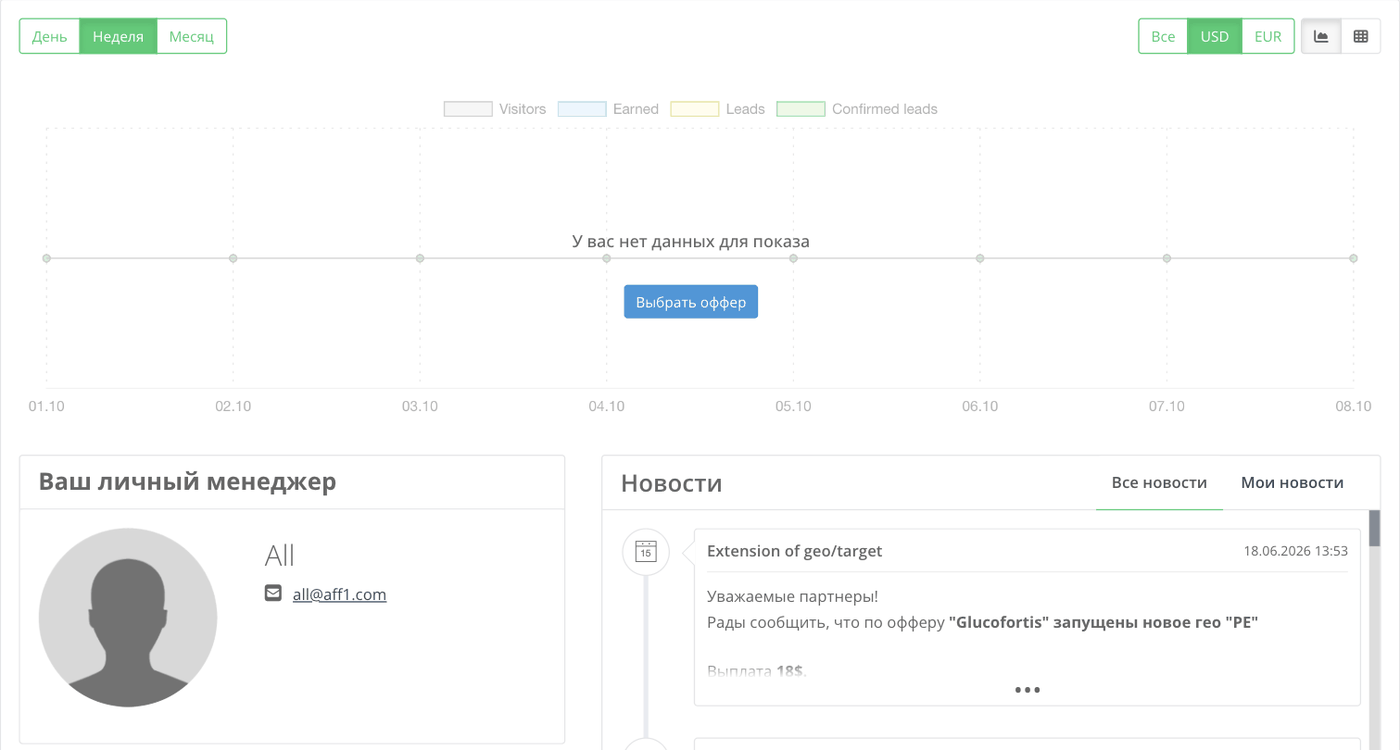Toggle the Visitors legend swatch
This screenshot has height=750, width=1400.
[x=468, y=109]
